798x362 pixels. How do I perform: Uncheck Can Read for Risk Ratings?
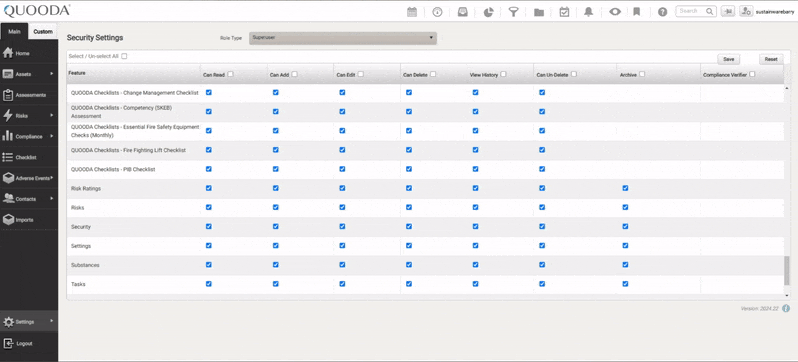point(209,188)
